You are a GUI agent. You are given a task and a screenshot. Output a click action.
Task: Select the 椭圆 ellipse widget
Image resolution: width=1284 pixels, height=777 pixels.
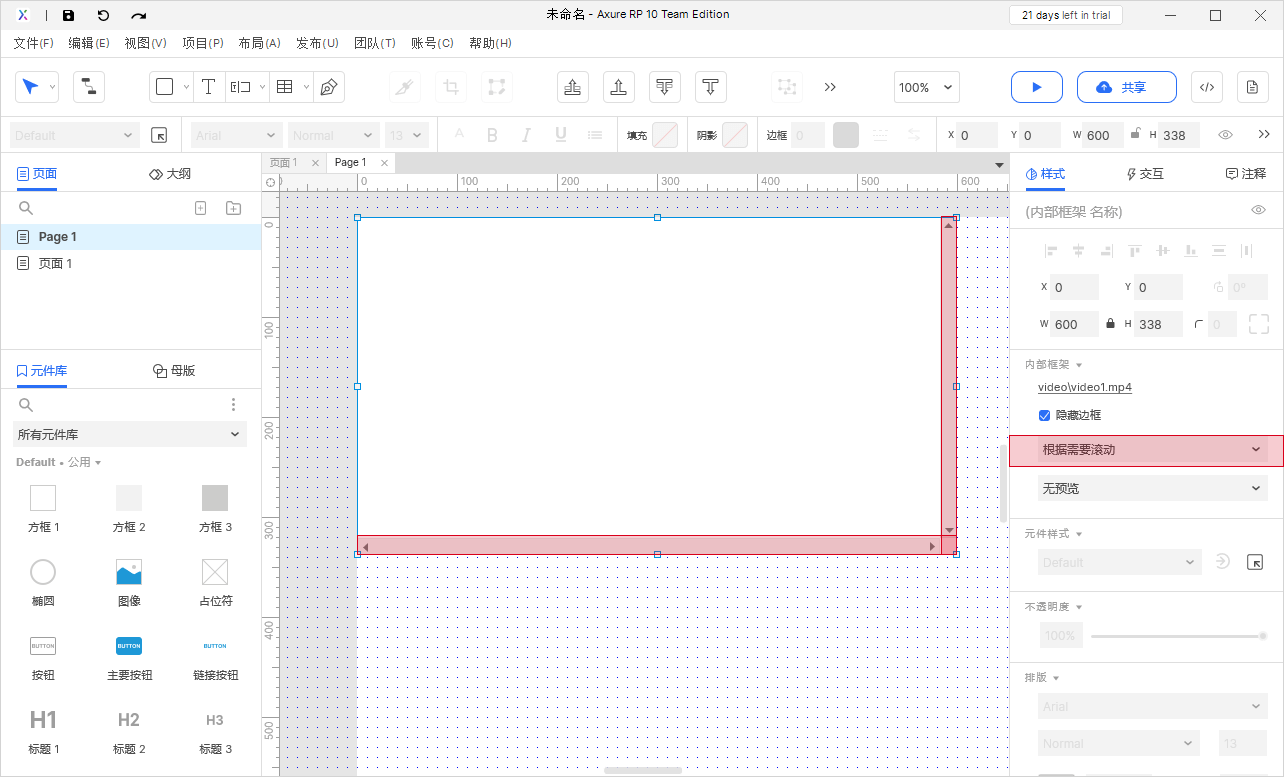(x=43, y=583)
